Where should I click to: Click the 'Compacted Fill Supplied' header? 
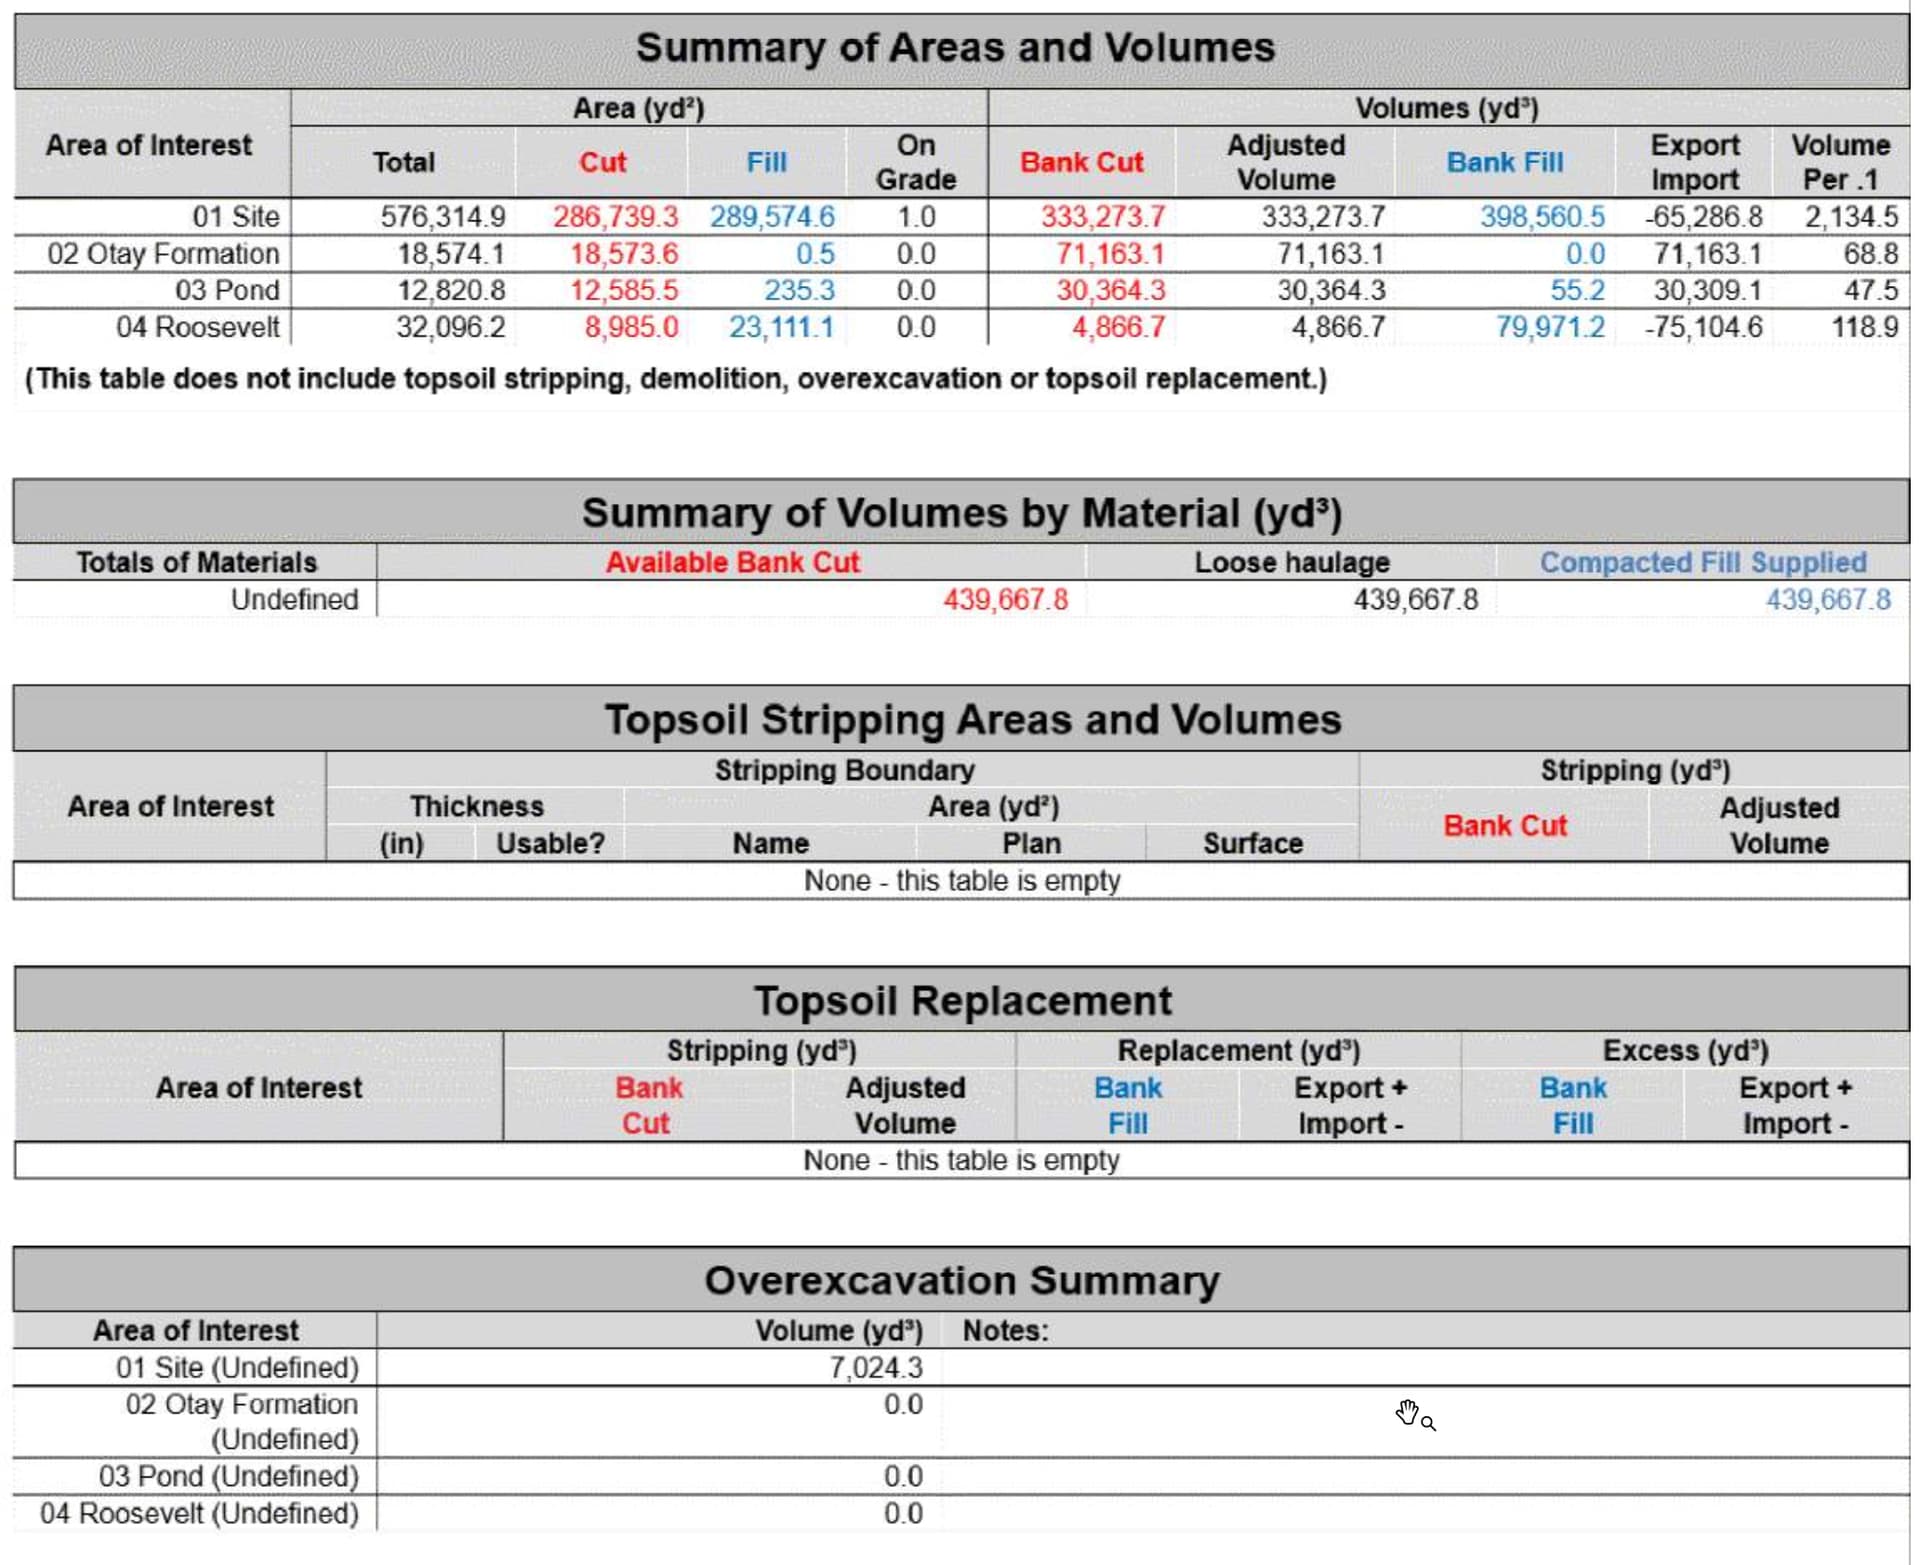pos(1704,563)
